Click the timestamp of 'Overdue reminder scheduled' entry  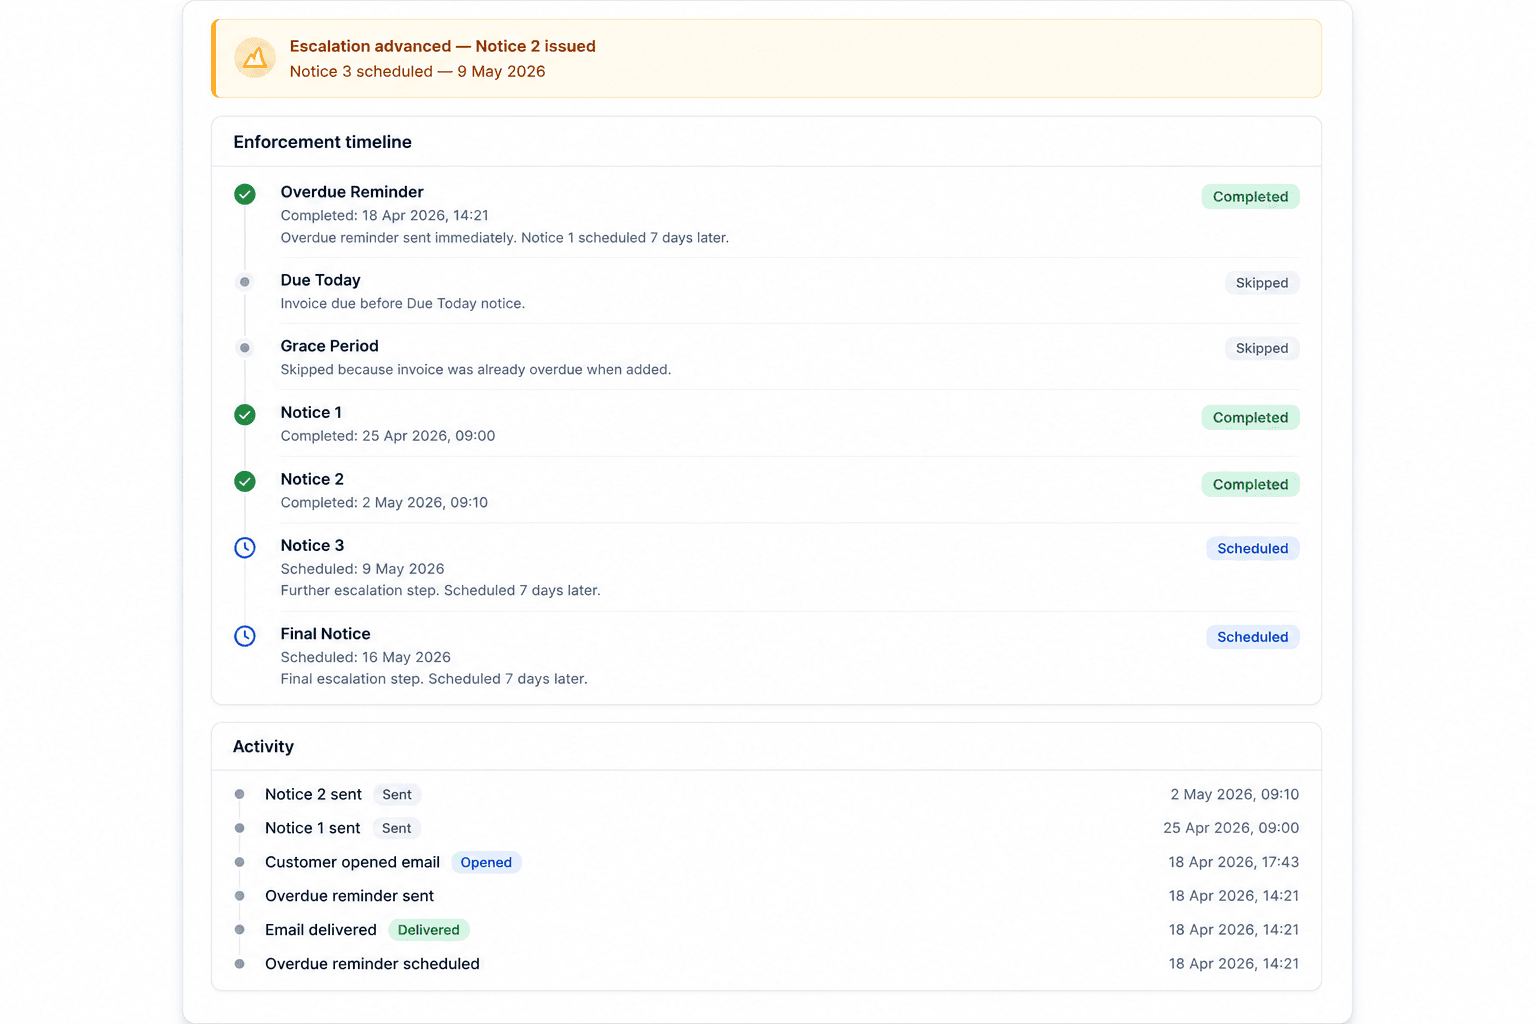tap(1233, 964)
